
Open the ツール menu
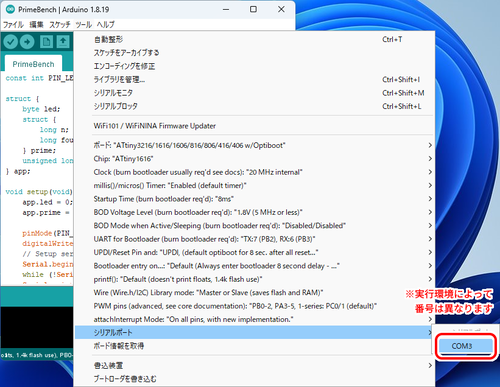point(83,25)
